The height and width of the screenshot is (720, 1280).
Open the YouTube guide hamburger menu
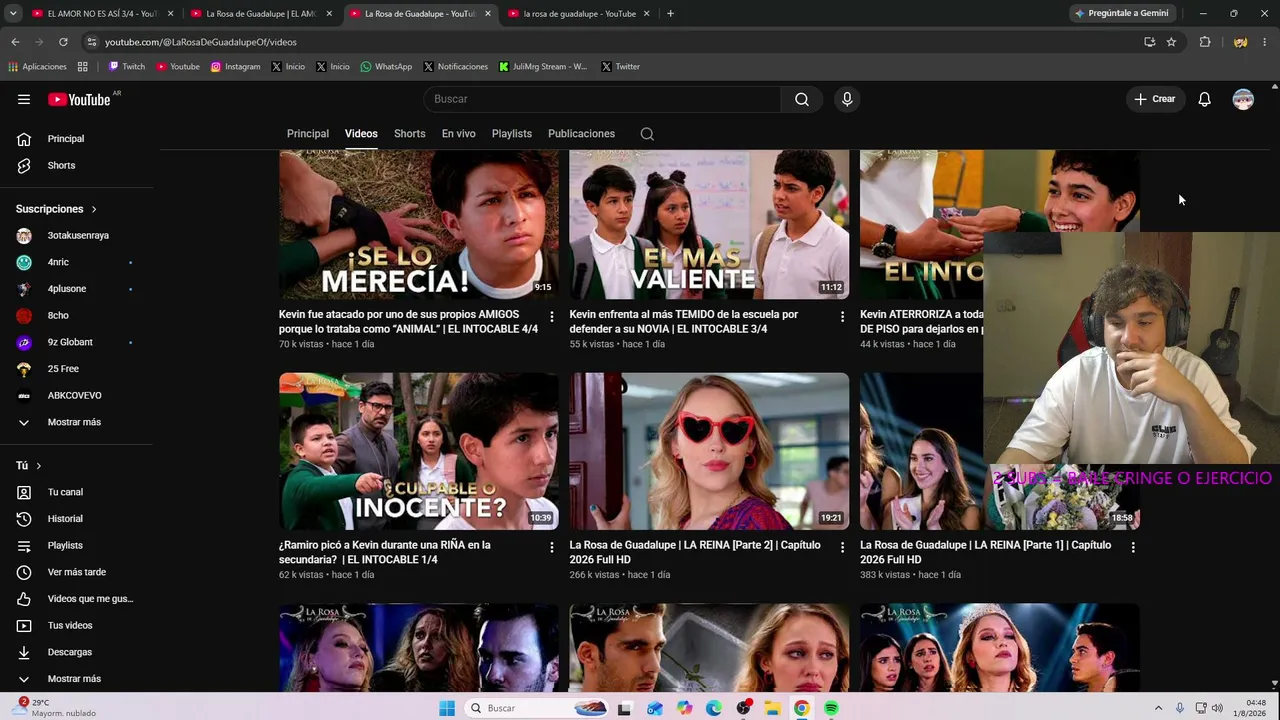[24, 99]
